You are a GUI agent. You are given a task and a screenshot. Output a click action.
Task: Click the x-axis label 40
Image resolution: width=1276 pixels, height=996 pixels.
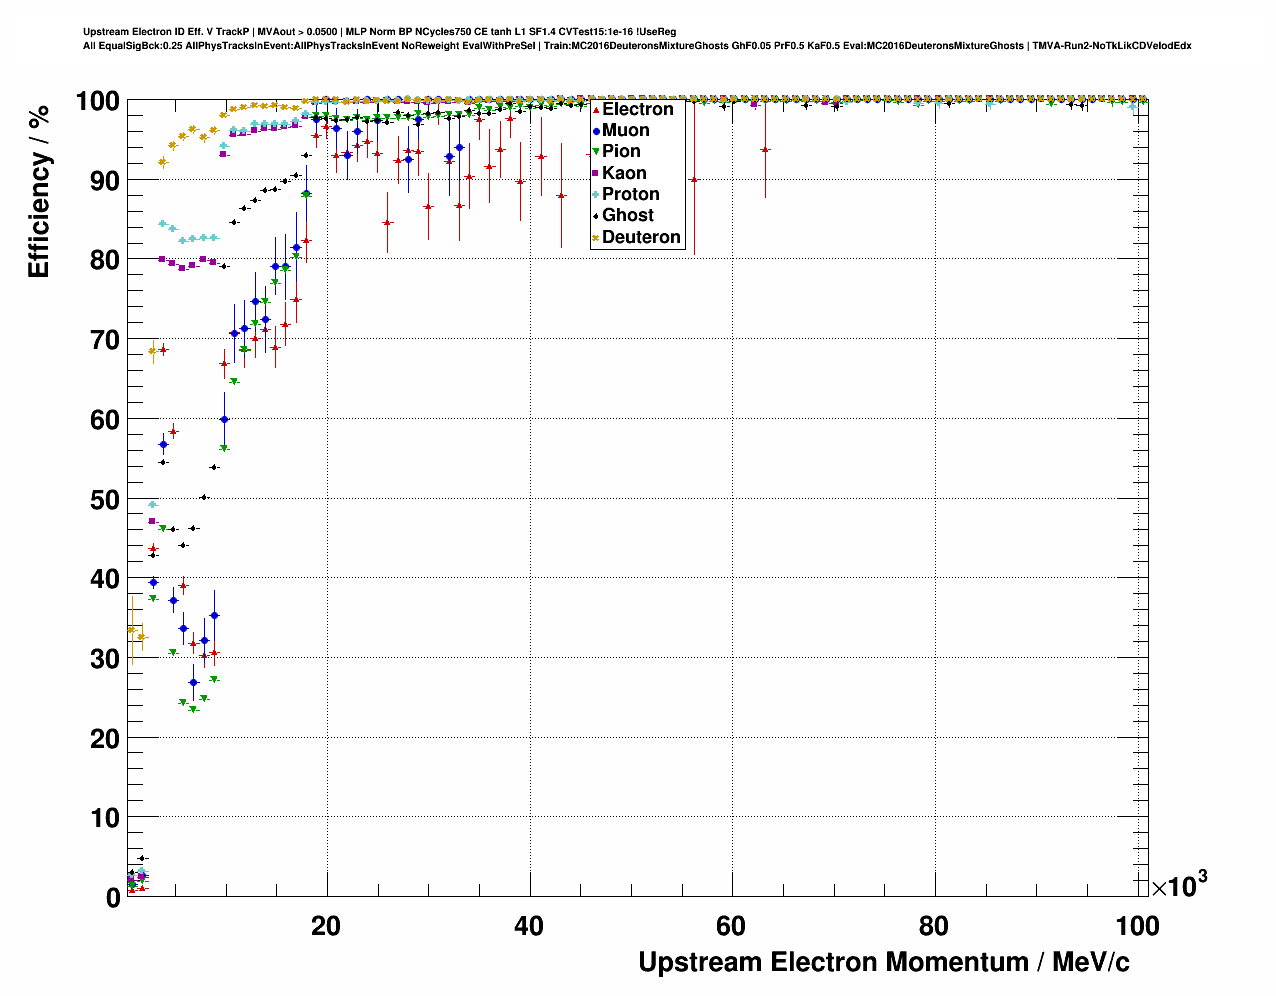(529, 926)
